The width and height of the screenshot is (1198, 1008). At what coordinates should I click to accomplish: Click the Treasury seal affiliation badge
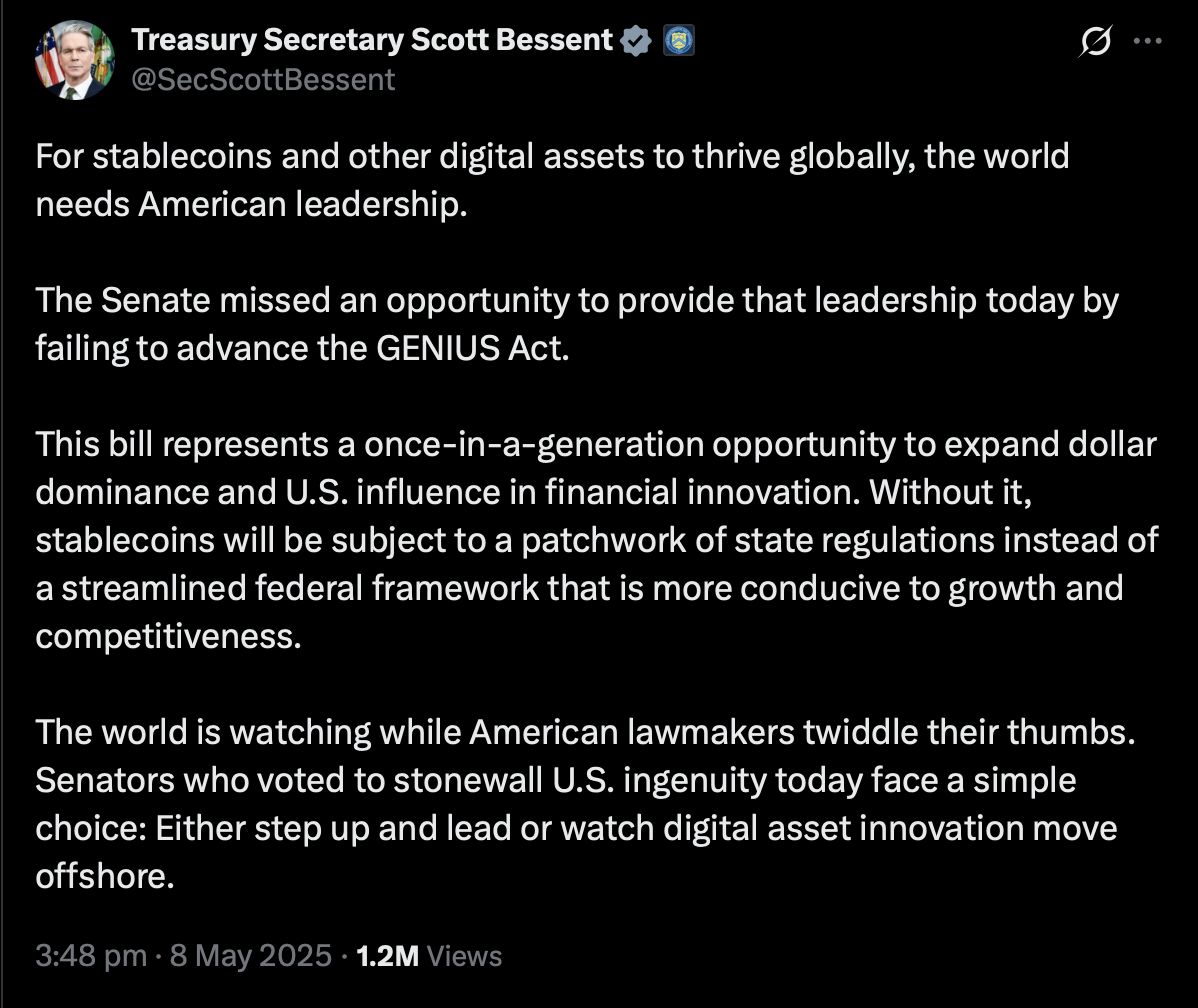pyautogui.click(x=679, y=41)
